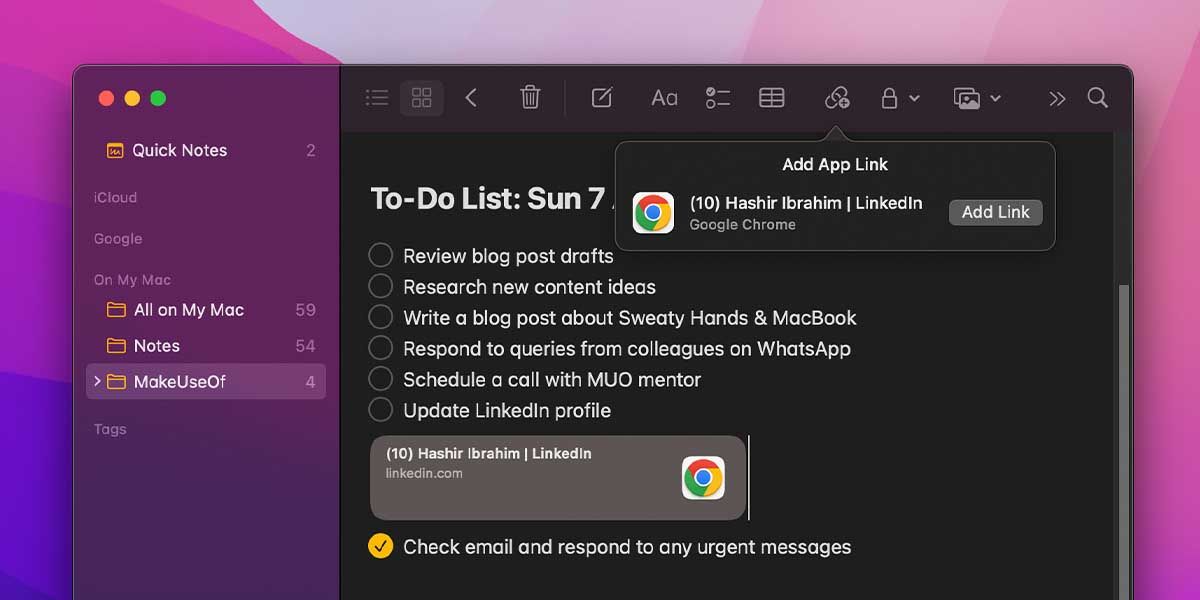Expand the MakeUseOf folder chevron
The height and width of the screenshot is (600, 1200).
click(97, 381)
